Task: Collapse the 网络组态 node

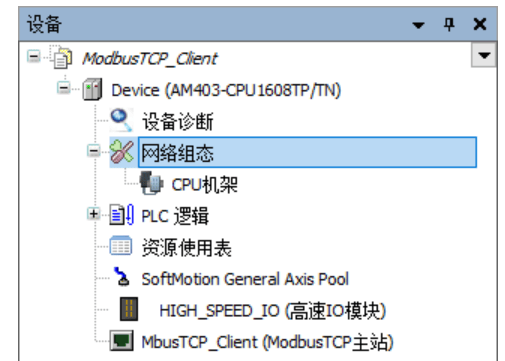Action: (x=94, y=151)
